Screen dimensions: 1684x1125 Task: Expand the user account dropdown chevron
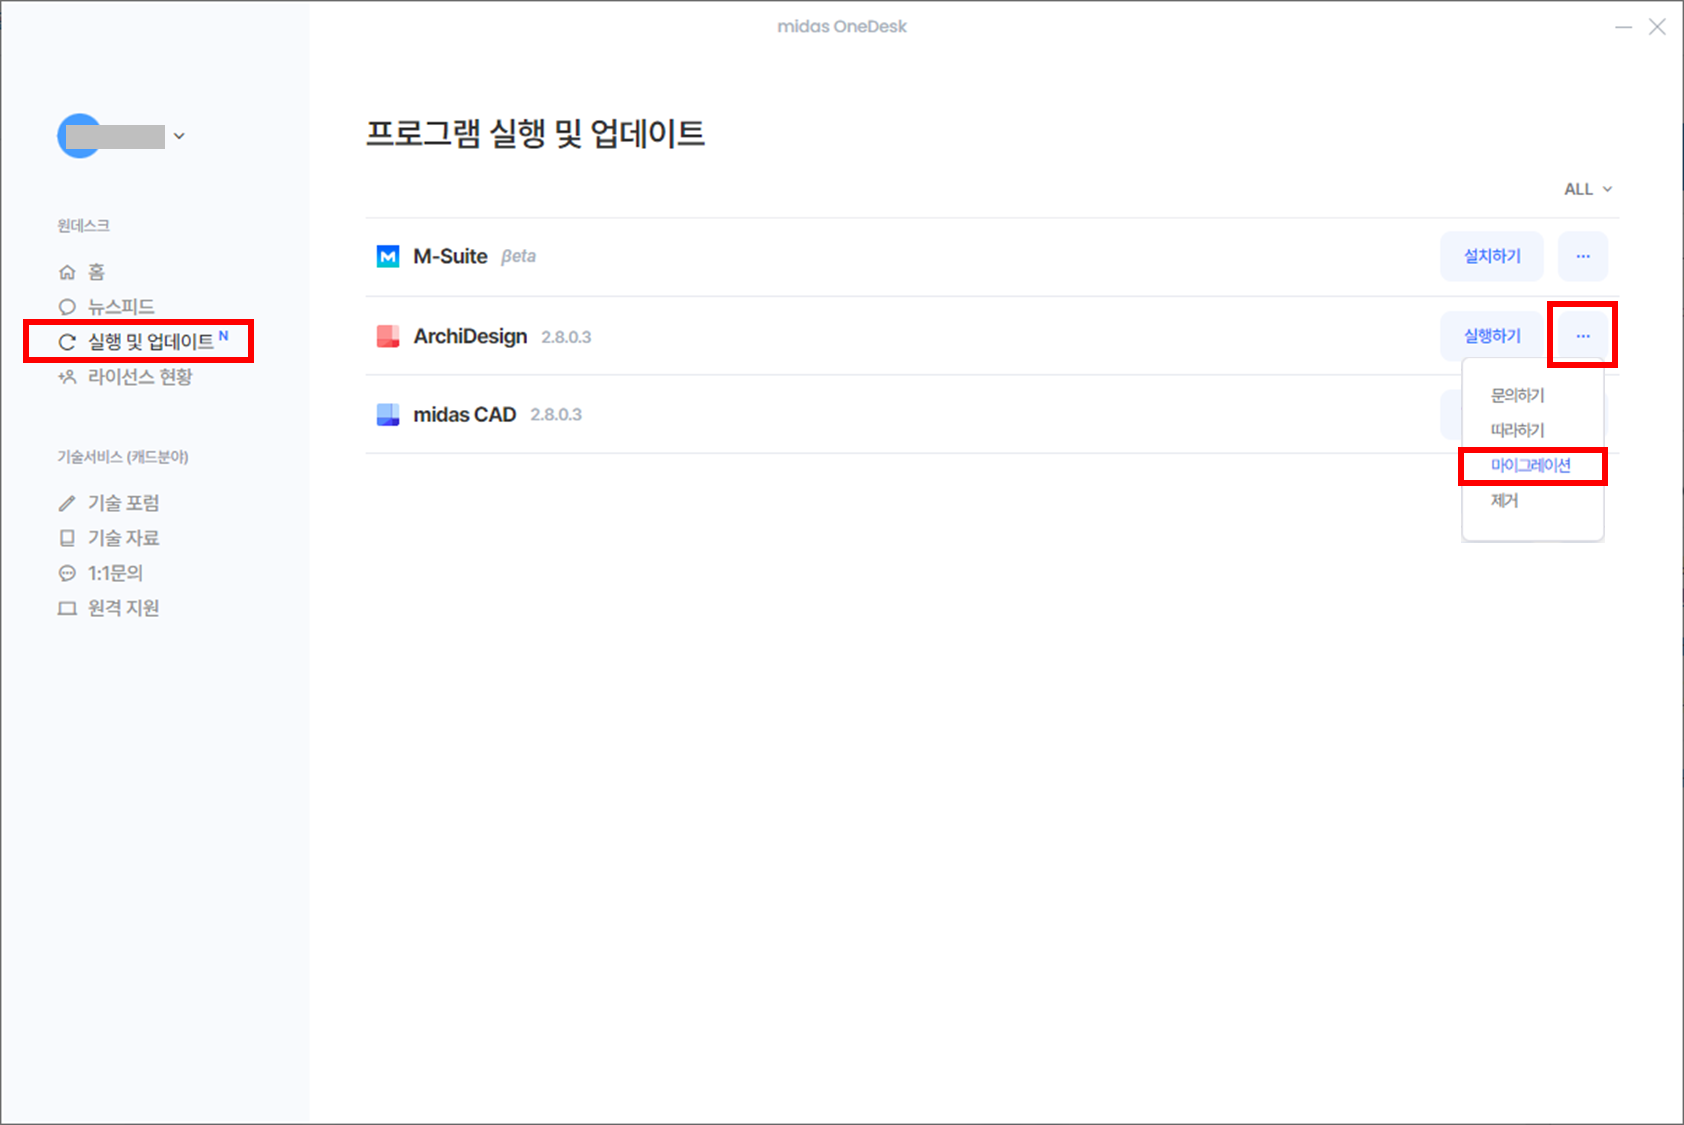click(x=179, y=136)
